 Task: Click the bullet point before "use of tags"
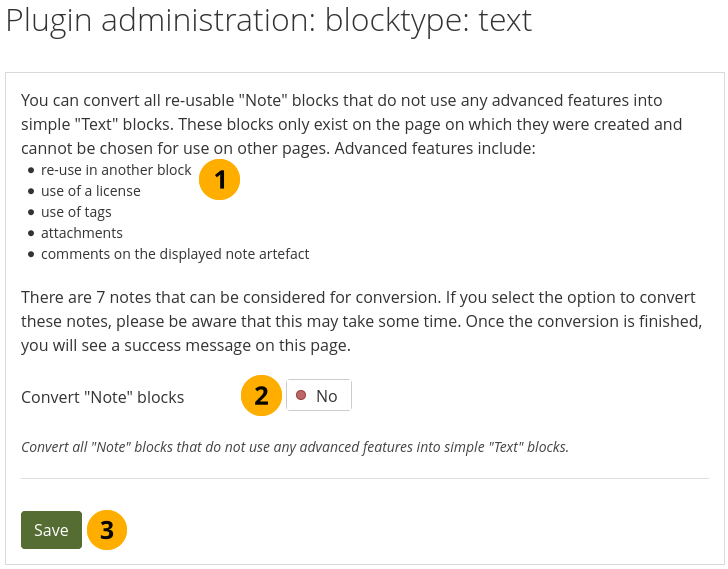point(31,212)
